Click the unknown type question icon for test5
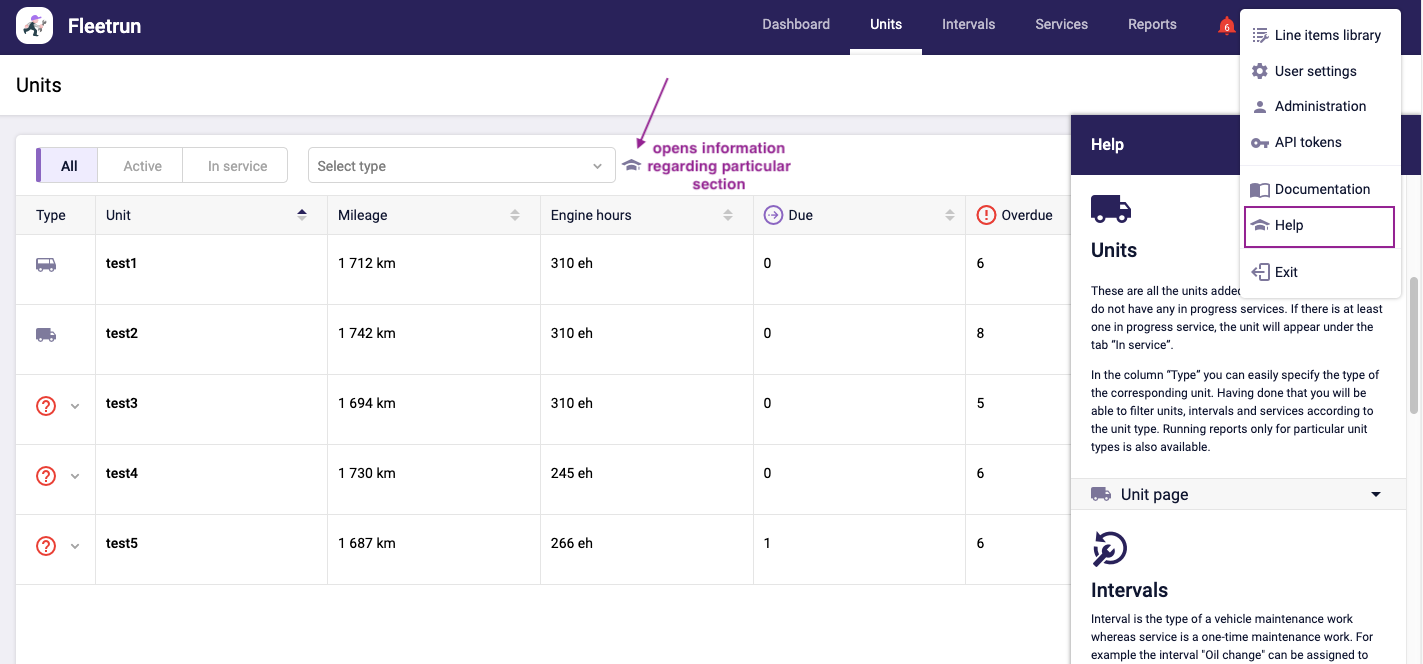 point(46,545)
